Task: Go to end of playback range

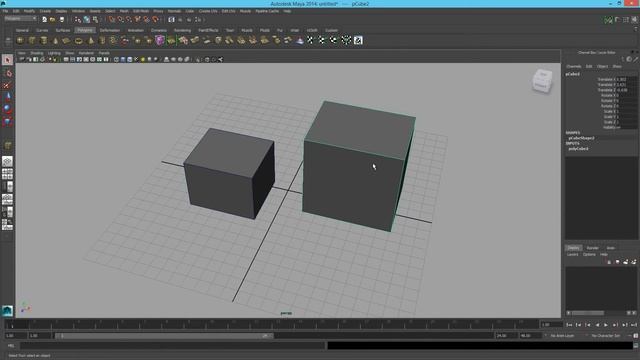Action: [x=634, y=325]
